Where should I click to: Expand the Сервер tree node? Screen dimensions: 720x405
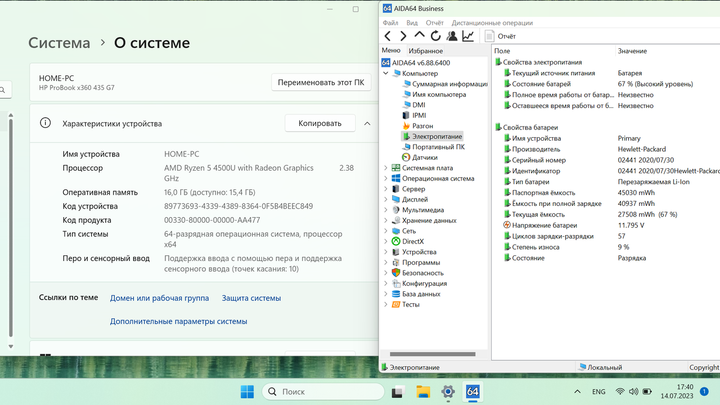[386, 189]
